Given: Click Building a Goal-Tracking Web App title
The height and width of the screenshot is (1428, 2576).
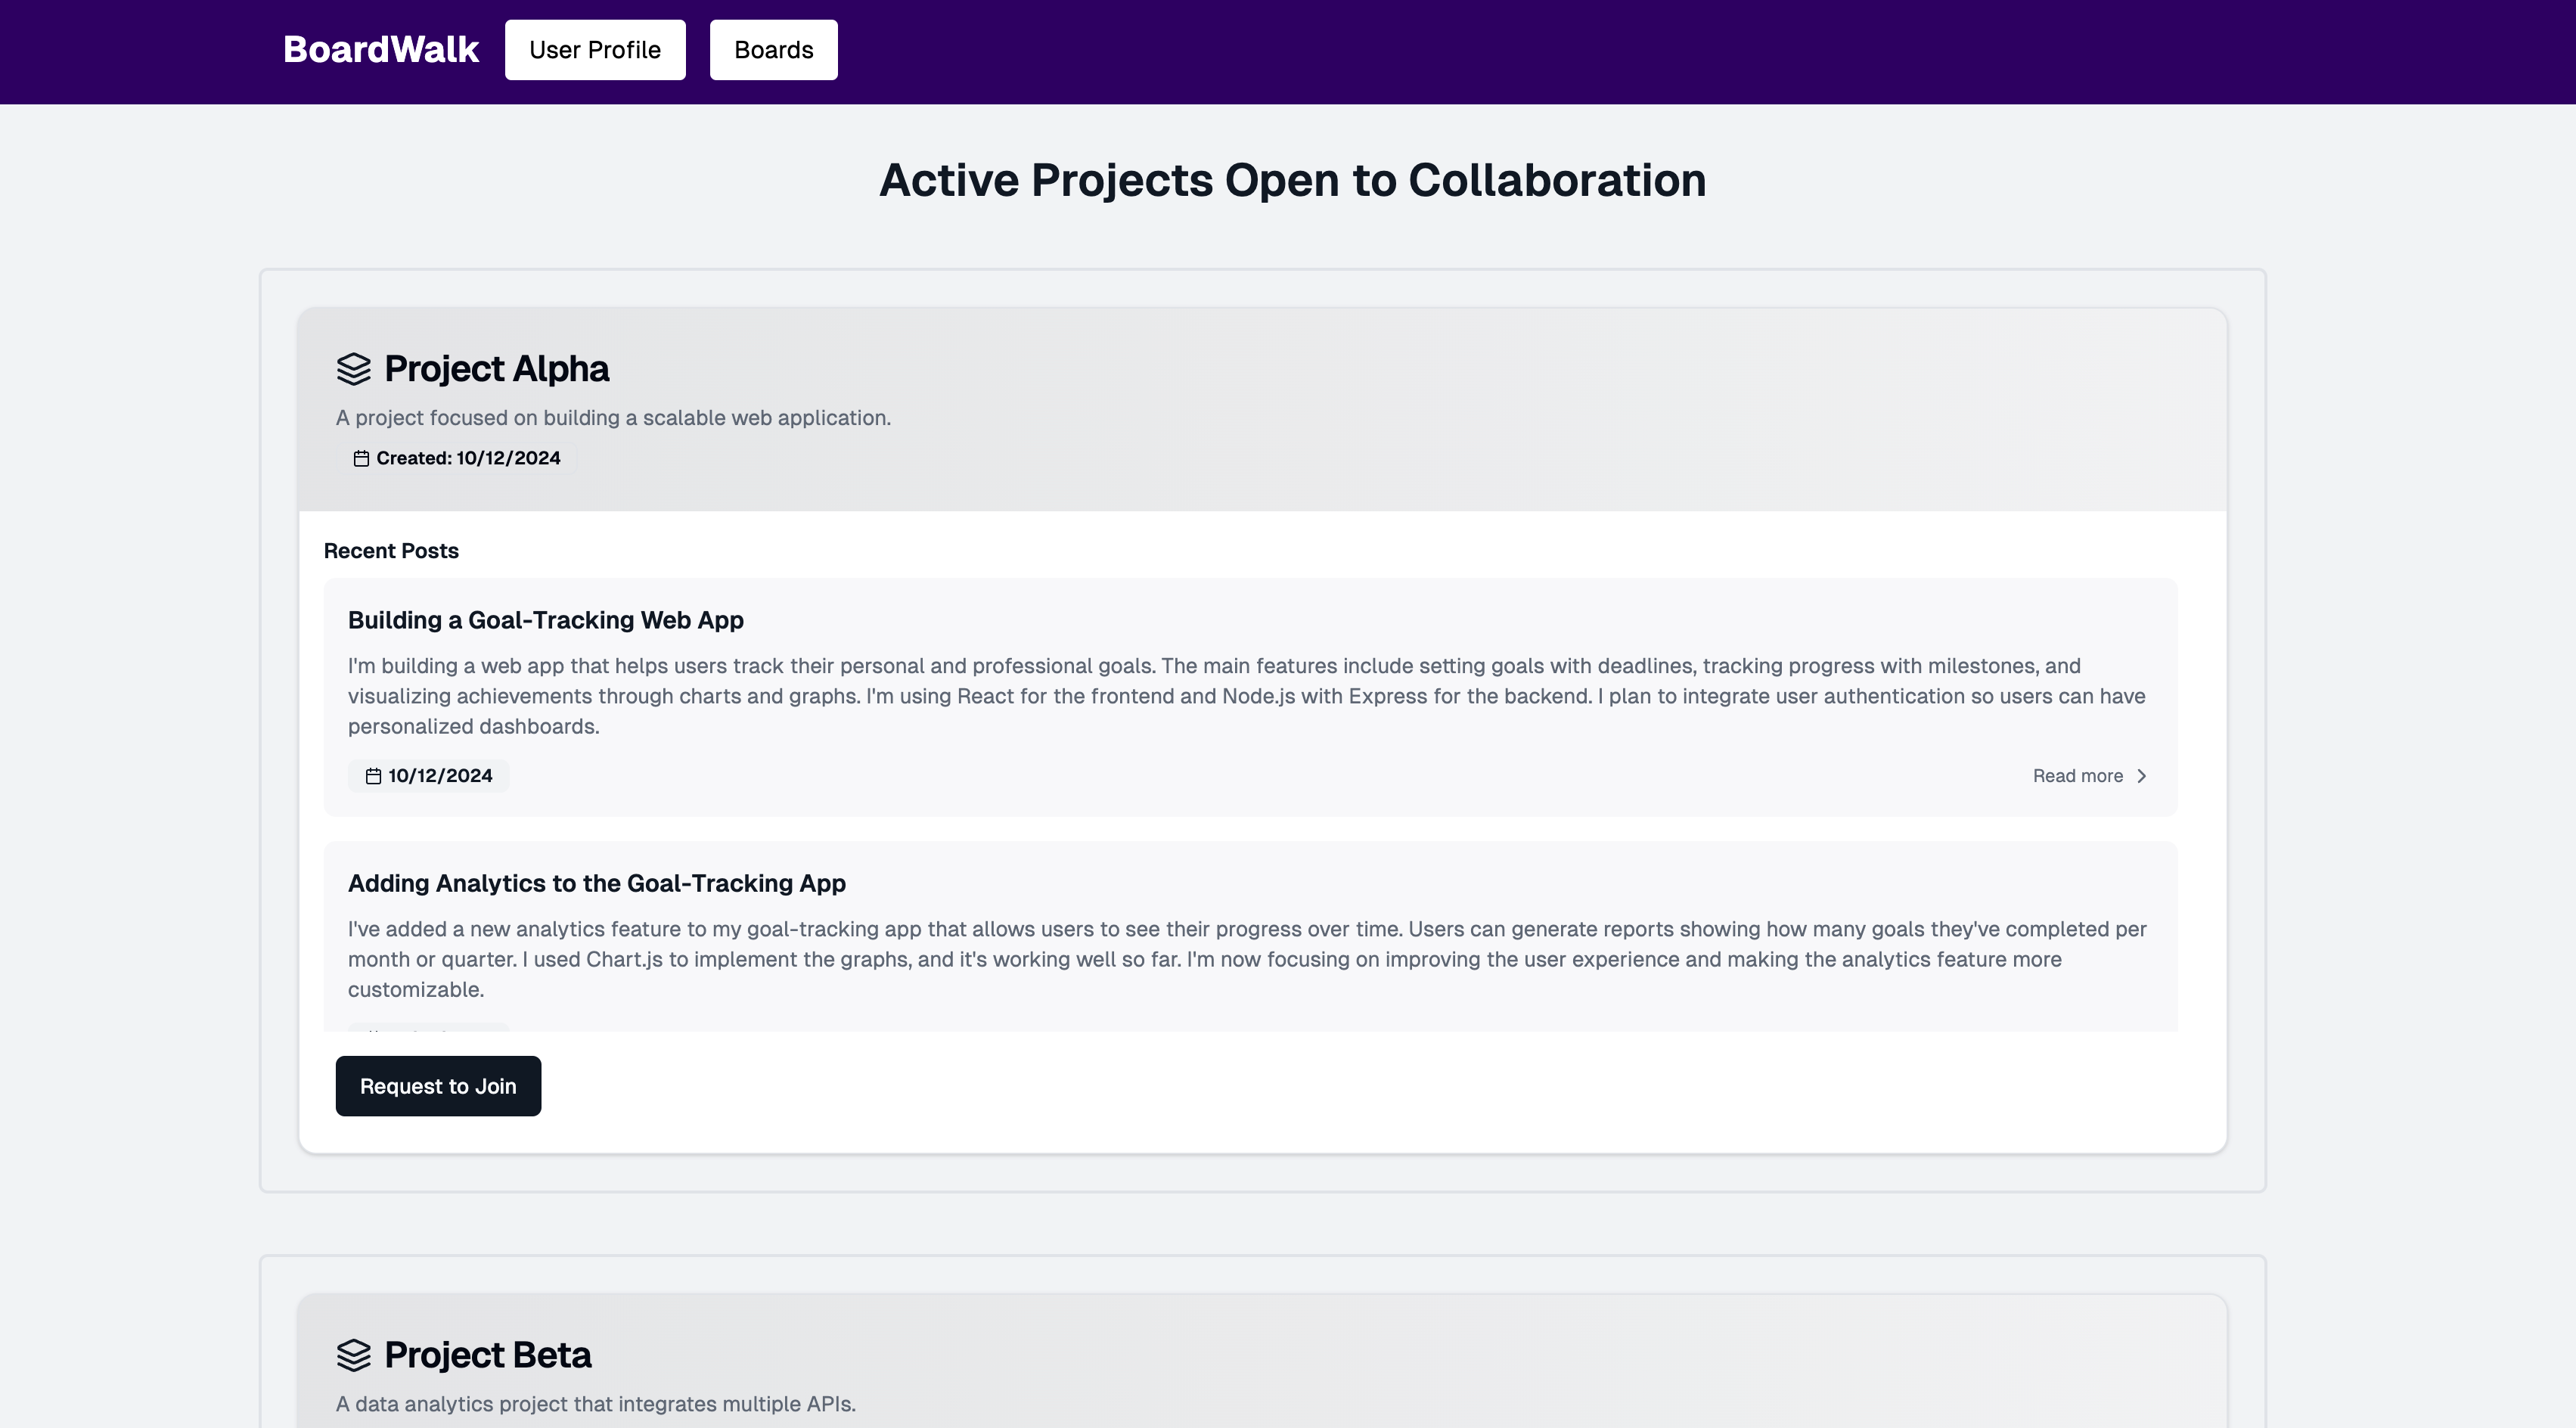Looking at the screenshot, I should (x=545, y=620).
